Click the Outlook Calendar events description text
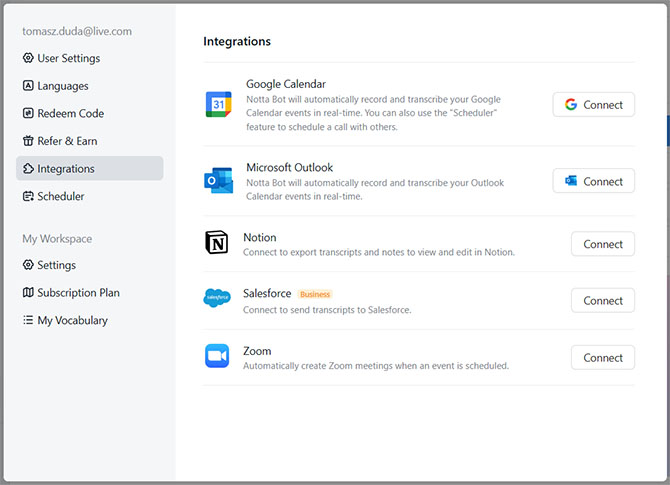Screen dimensions: 670x485 375,189
